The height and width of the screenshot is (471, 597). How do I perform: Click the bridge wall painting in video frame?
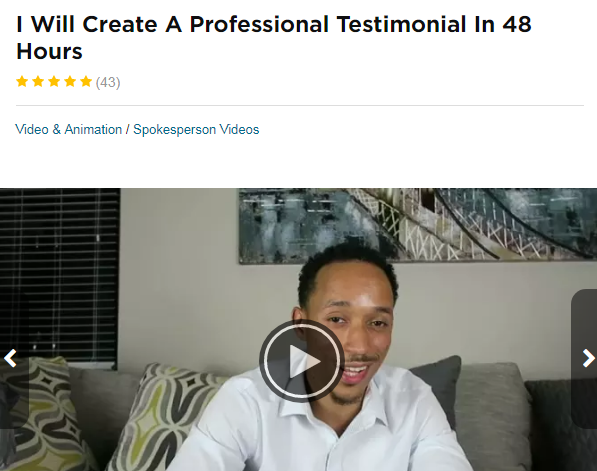[418, 225]
